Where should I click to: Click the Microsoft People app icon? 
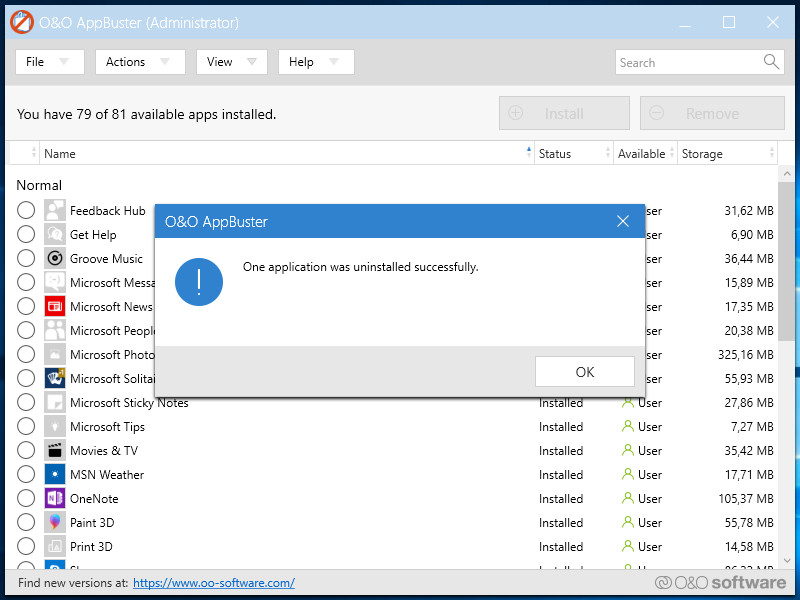point(55,330)
